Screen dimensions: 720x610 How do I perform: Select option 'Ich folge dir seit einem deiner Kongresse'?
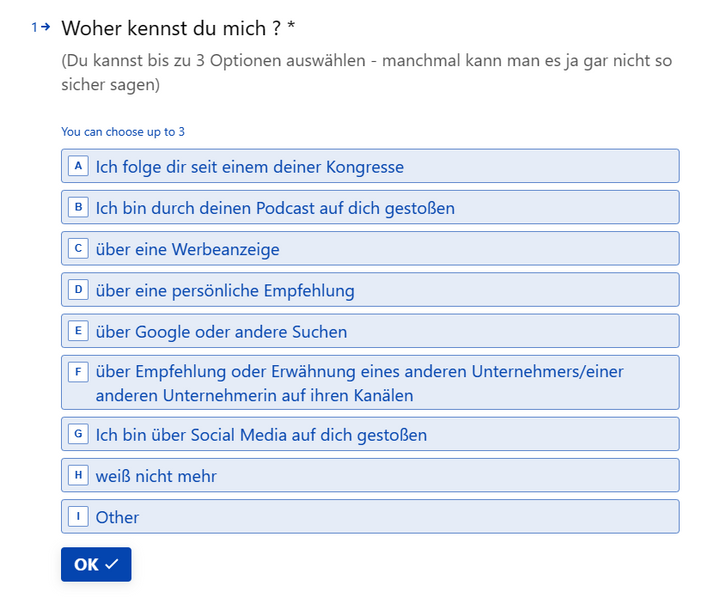coord(370,166)
